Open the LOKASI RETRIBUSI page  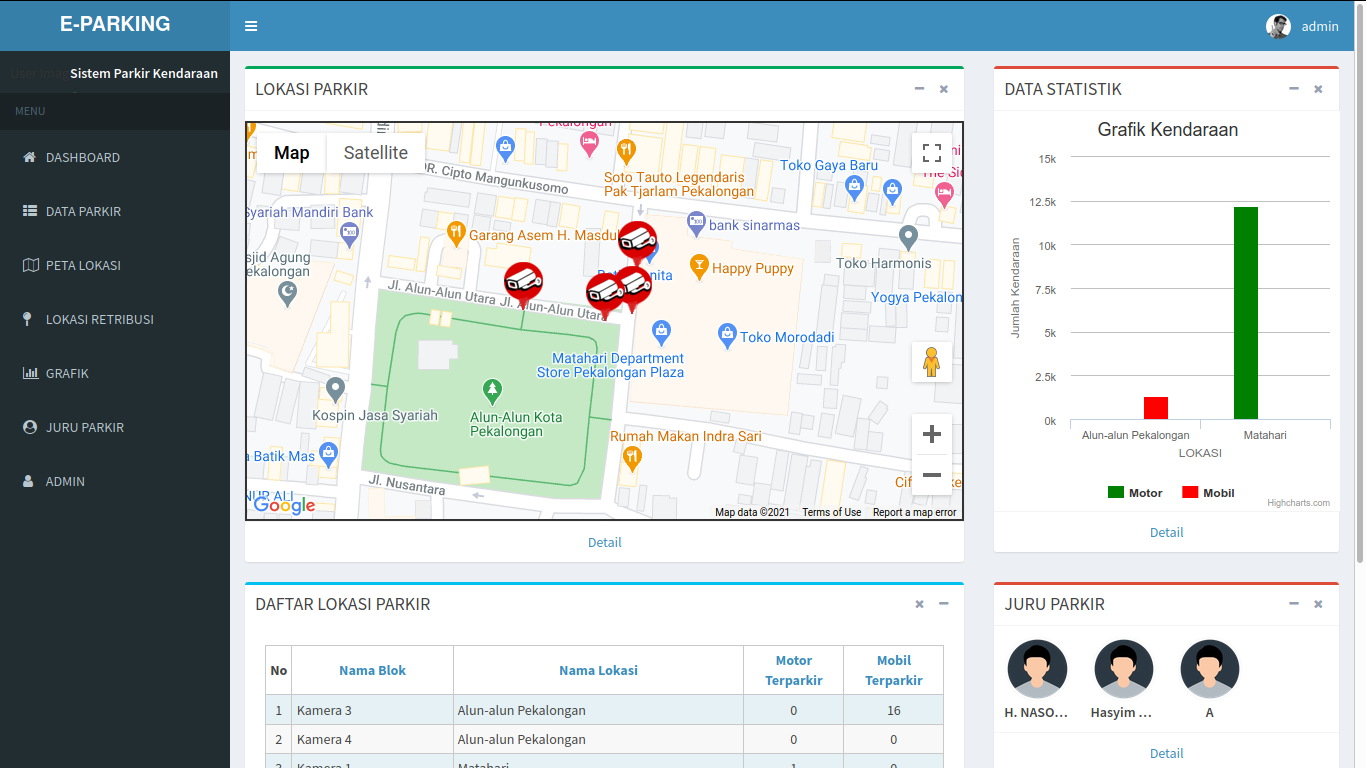(115, 319)
